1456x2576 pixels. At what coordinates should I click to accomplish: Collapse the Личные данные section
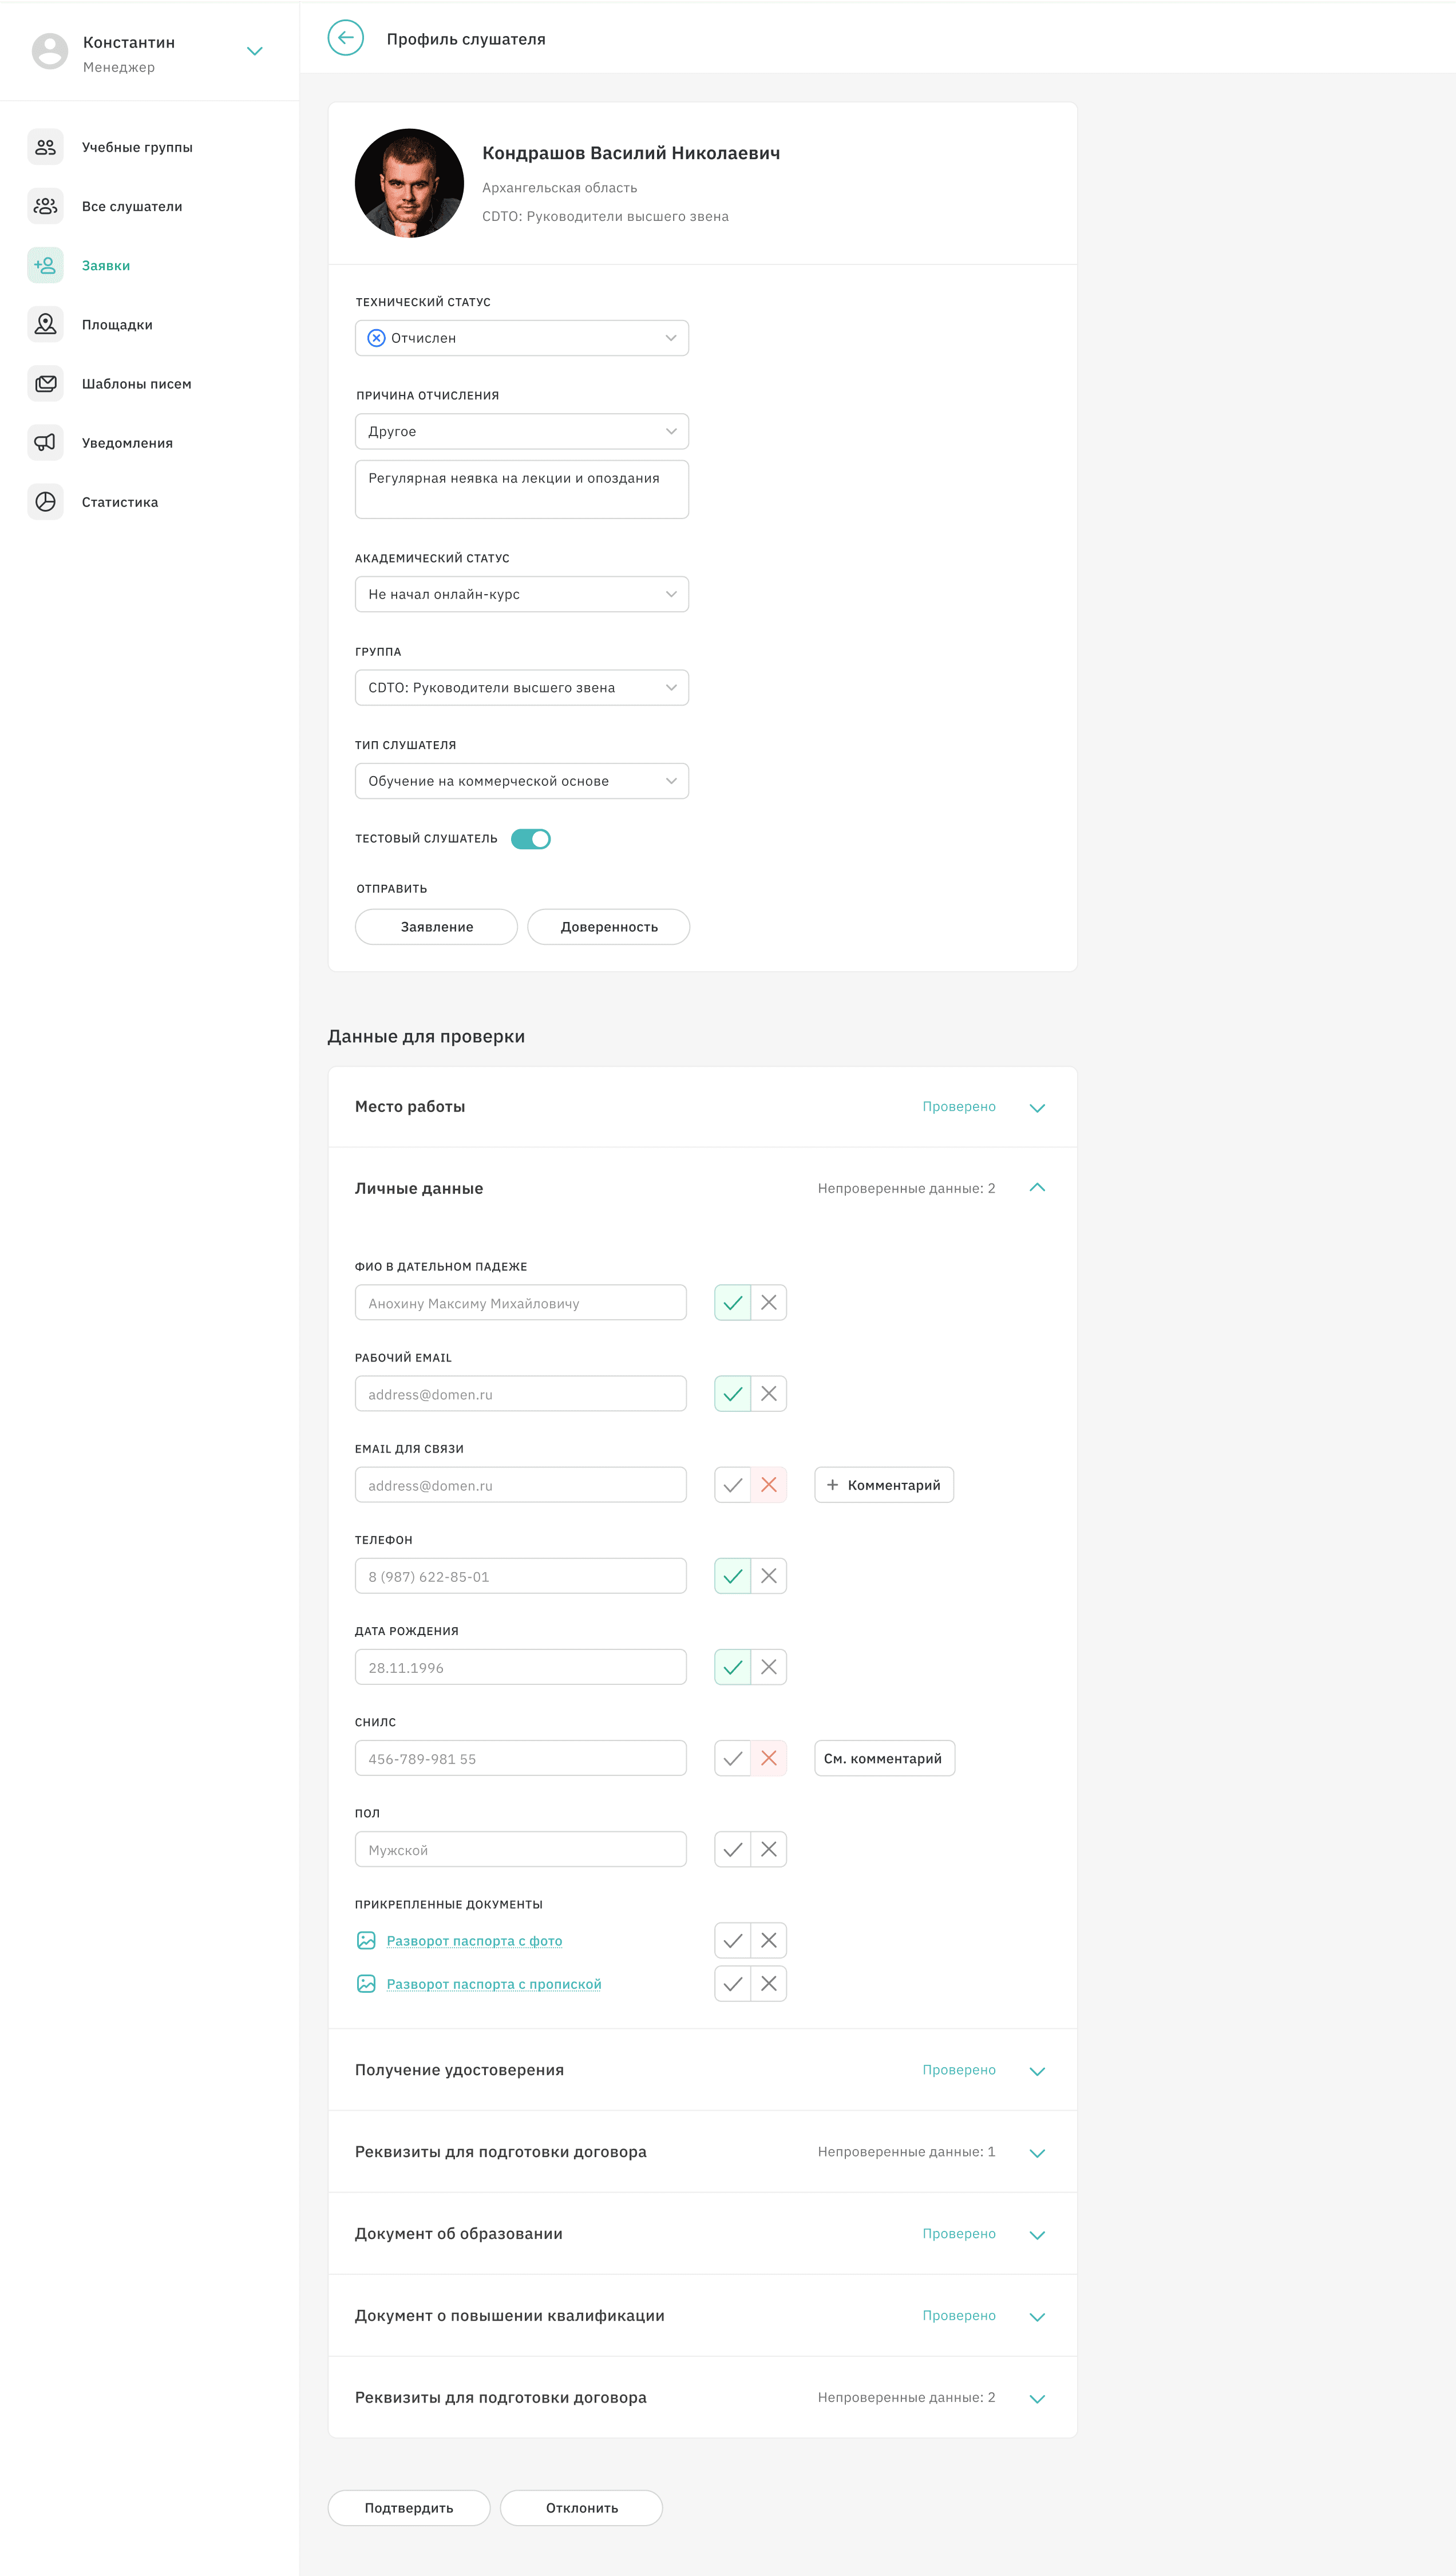[x=1037, y=1188]
